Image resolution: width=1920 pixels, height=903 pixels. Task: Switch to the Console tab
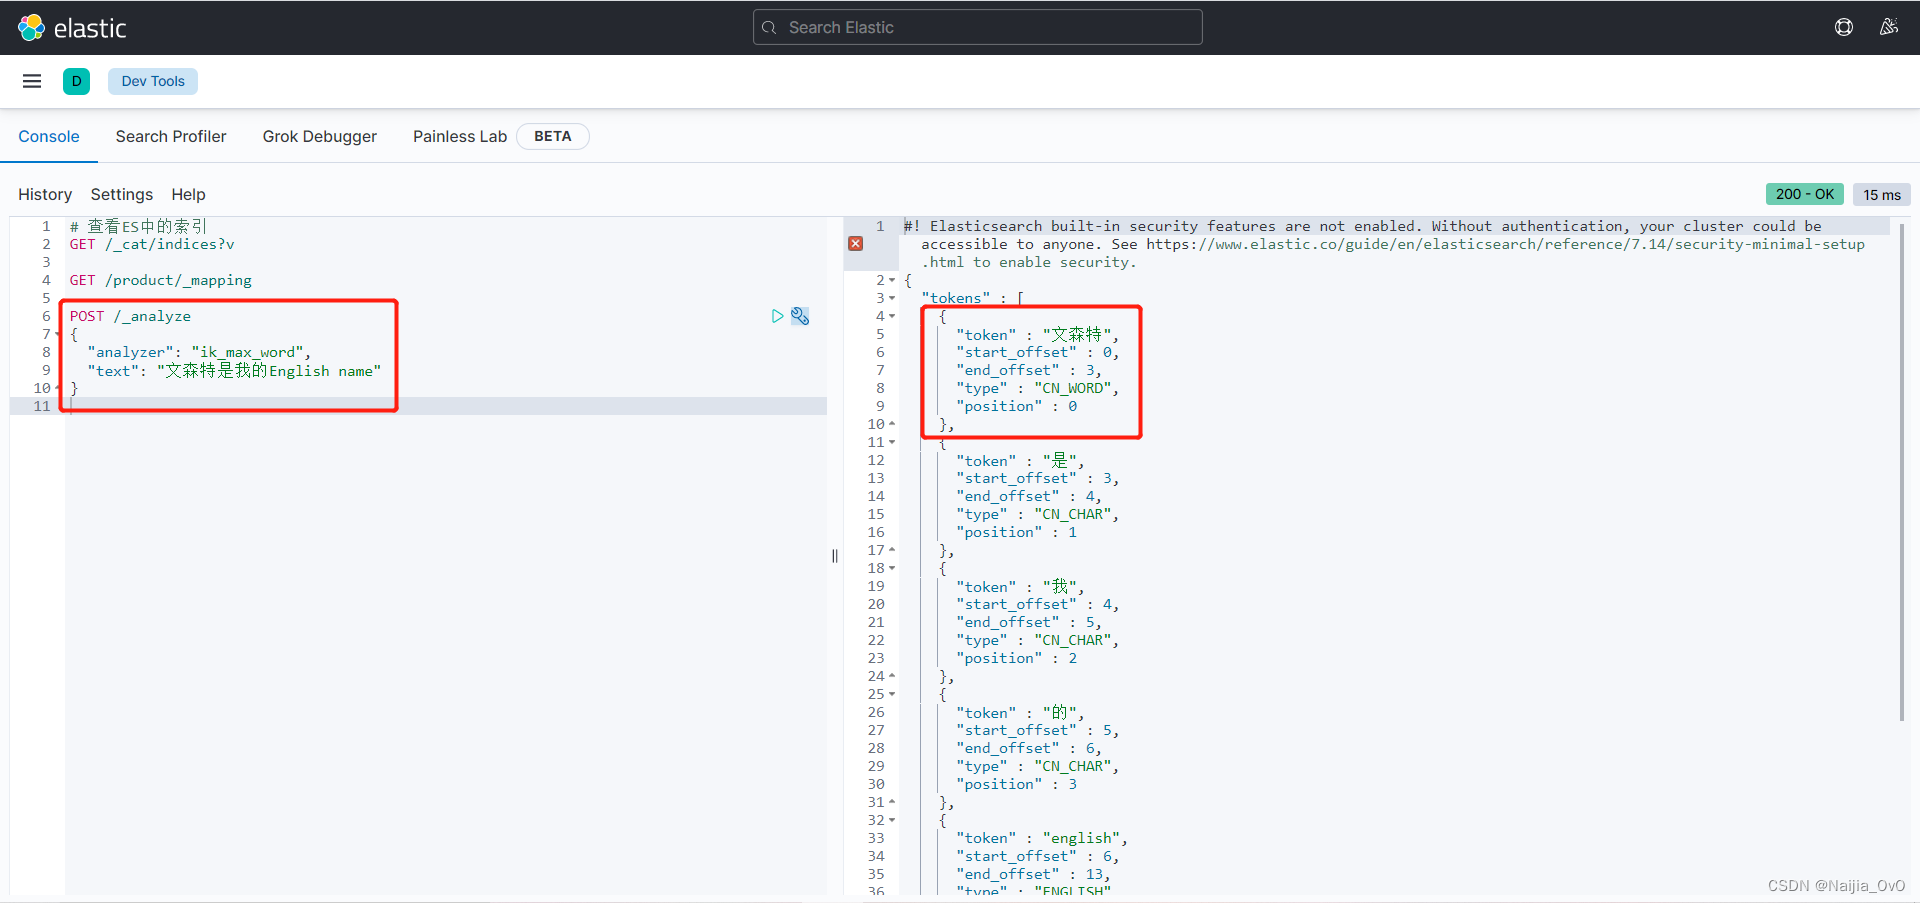pos(49,136)
